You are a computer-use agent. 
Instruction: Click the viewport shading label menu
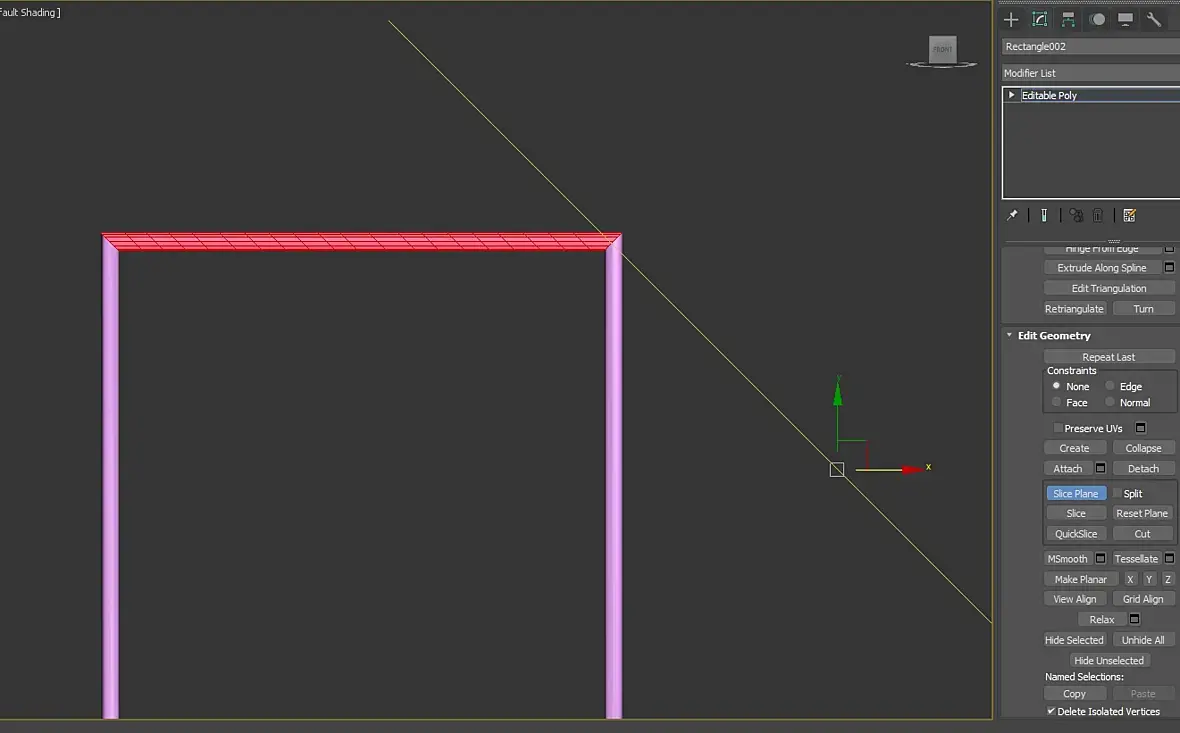(x=29, y=12)
